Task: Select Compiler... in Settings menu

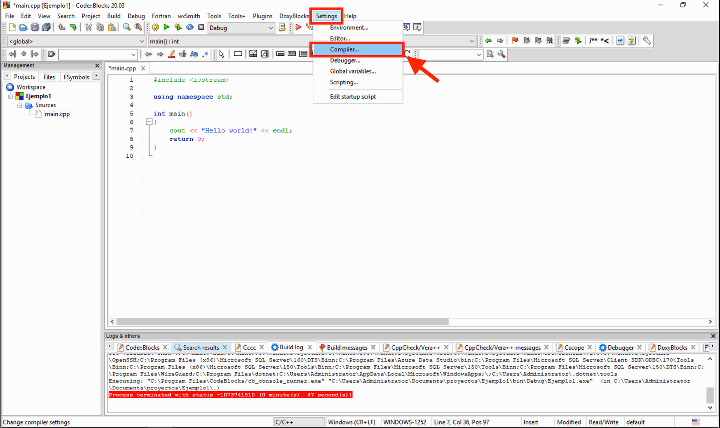Action: (358, 49)
